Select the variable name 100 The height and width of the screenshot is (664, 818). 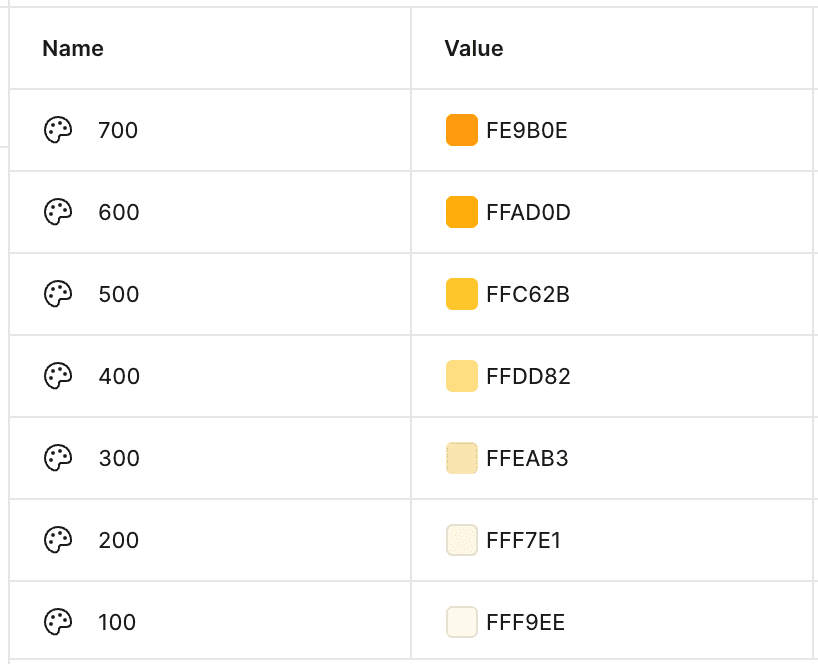(117, 622)
